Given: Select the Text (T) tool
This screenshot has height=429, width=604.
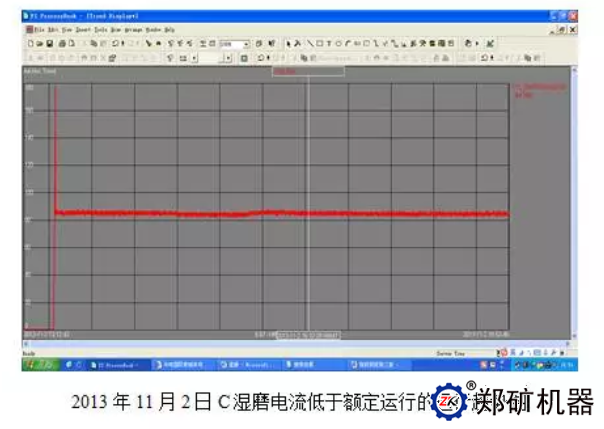Looking at the screenshot, I should tap(329, 44).
